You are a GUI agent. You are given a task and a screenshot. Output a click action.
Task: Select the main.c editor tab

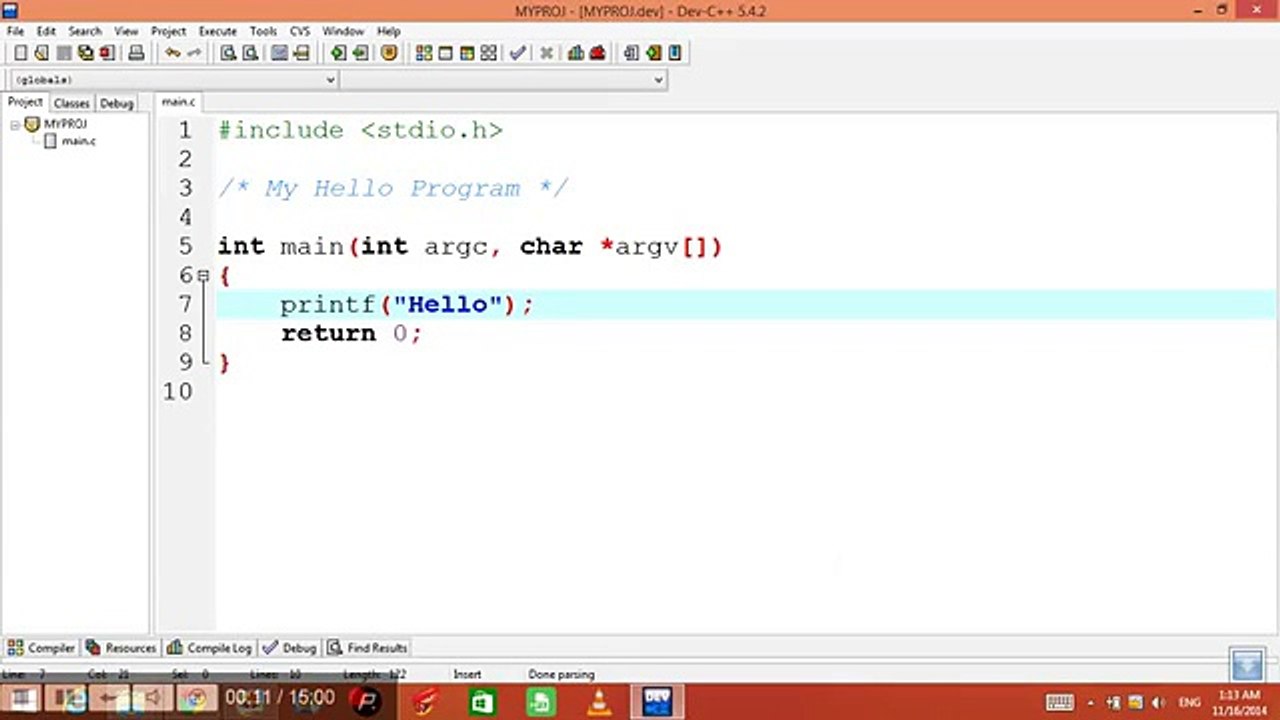(179, 102)
